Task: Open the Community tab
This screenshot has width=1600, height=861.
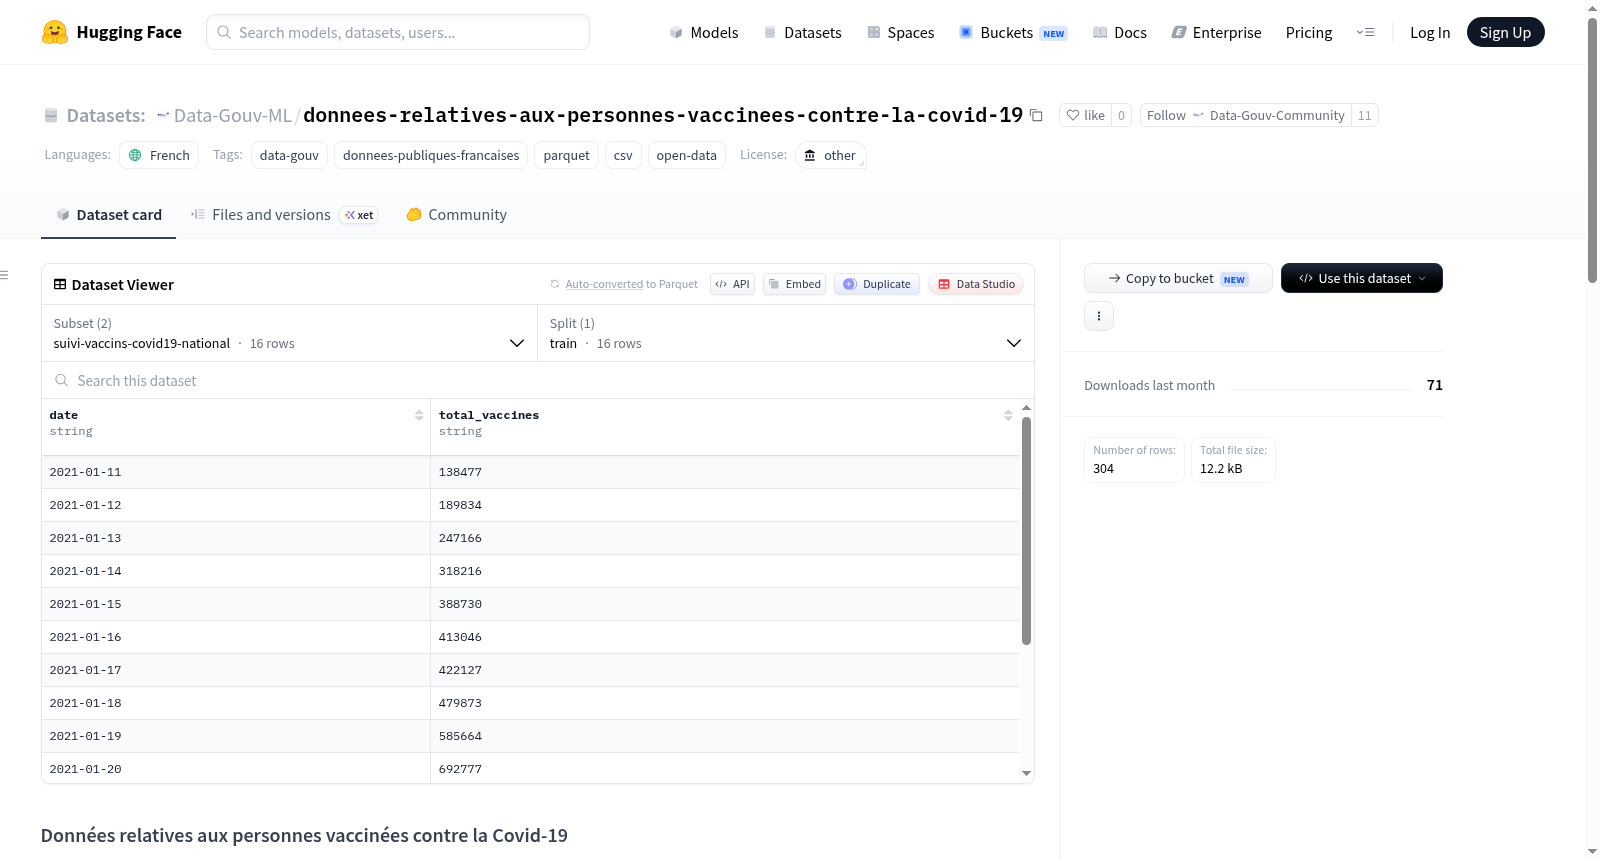Action: [456, 215]
